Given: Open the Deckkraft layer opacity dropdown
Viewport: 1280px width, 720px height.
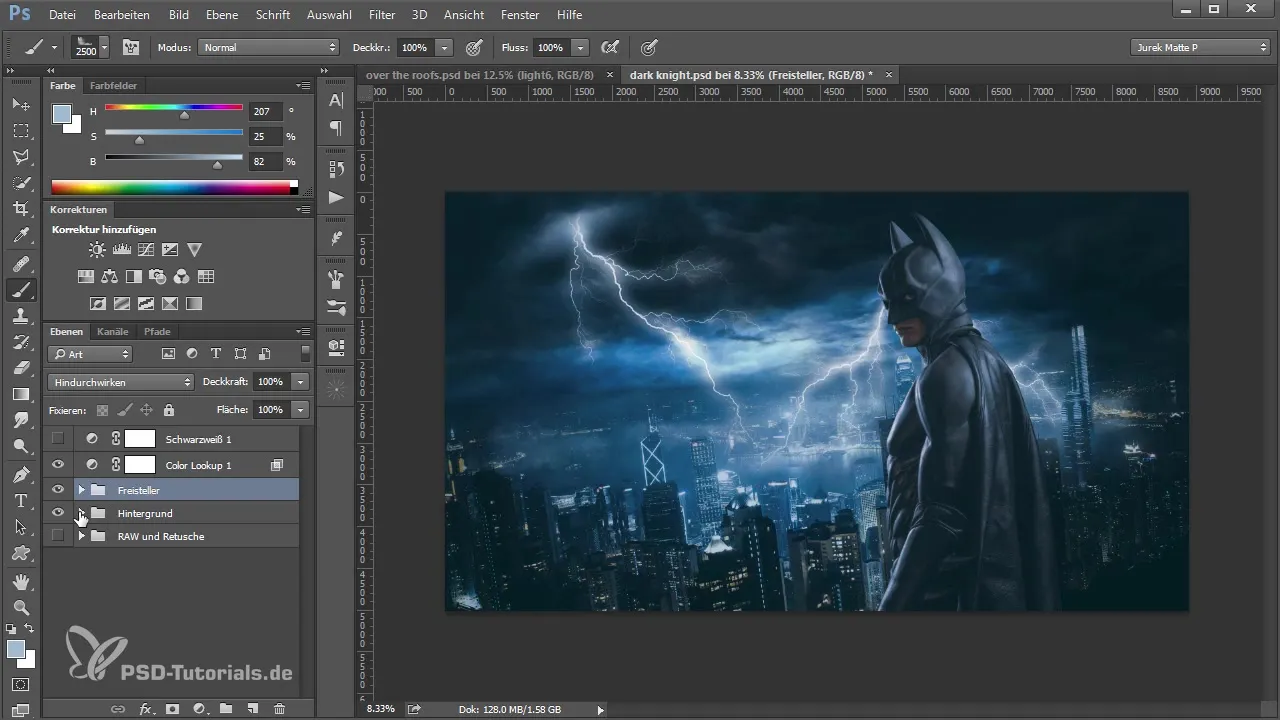Looking at the screenshot, I should 301,382.
